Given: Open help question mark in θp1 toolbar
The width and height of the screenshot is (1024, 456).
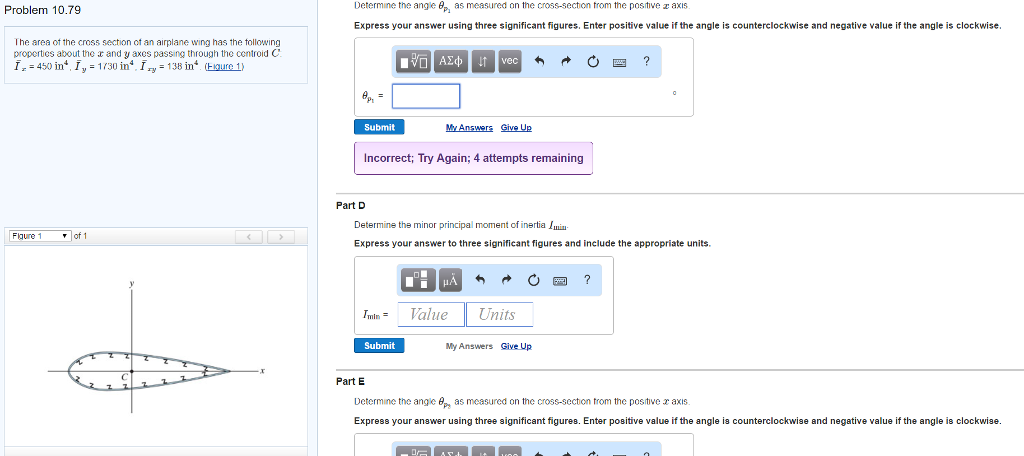Looking at the screenshot, I should coord(646,61).
